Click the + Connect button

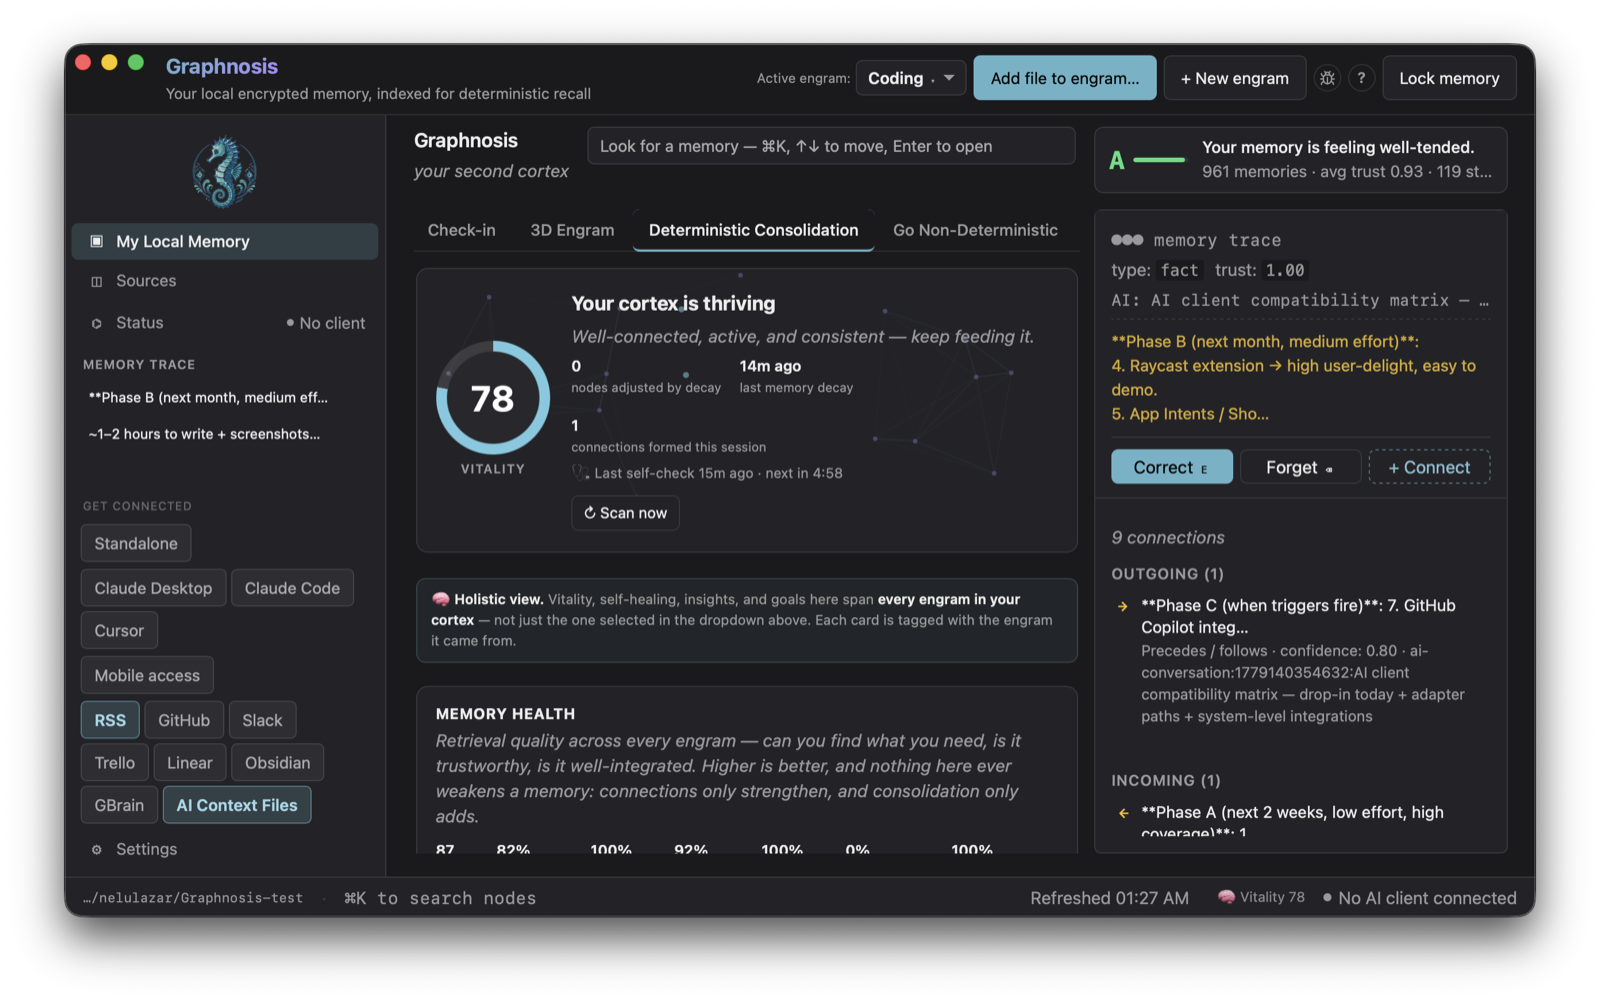1429,467
